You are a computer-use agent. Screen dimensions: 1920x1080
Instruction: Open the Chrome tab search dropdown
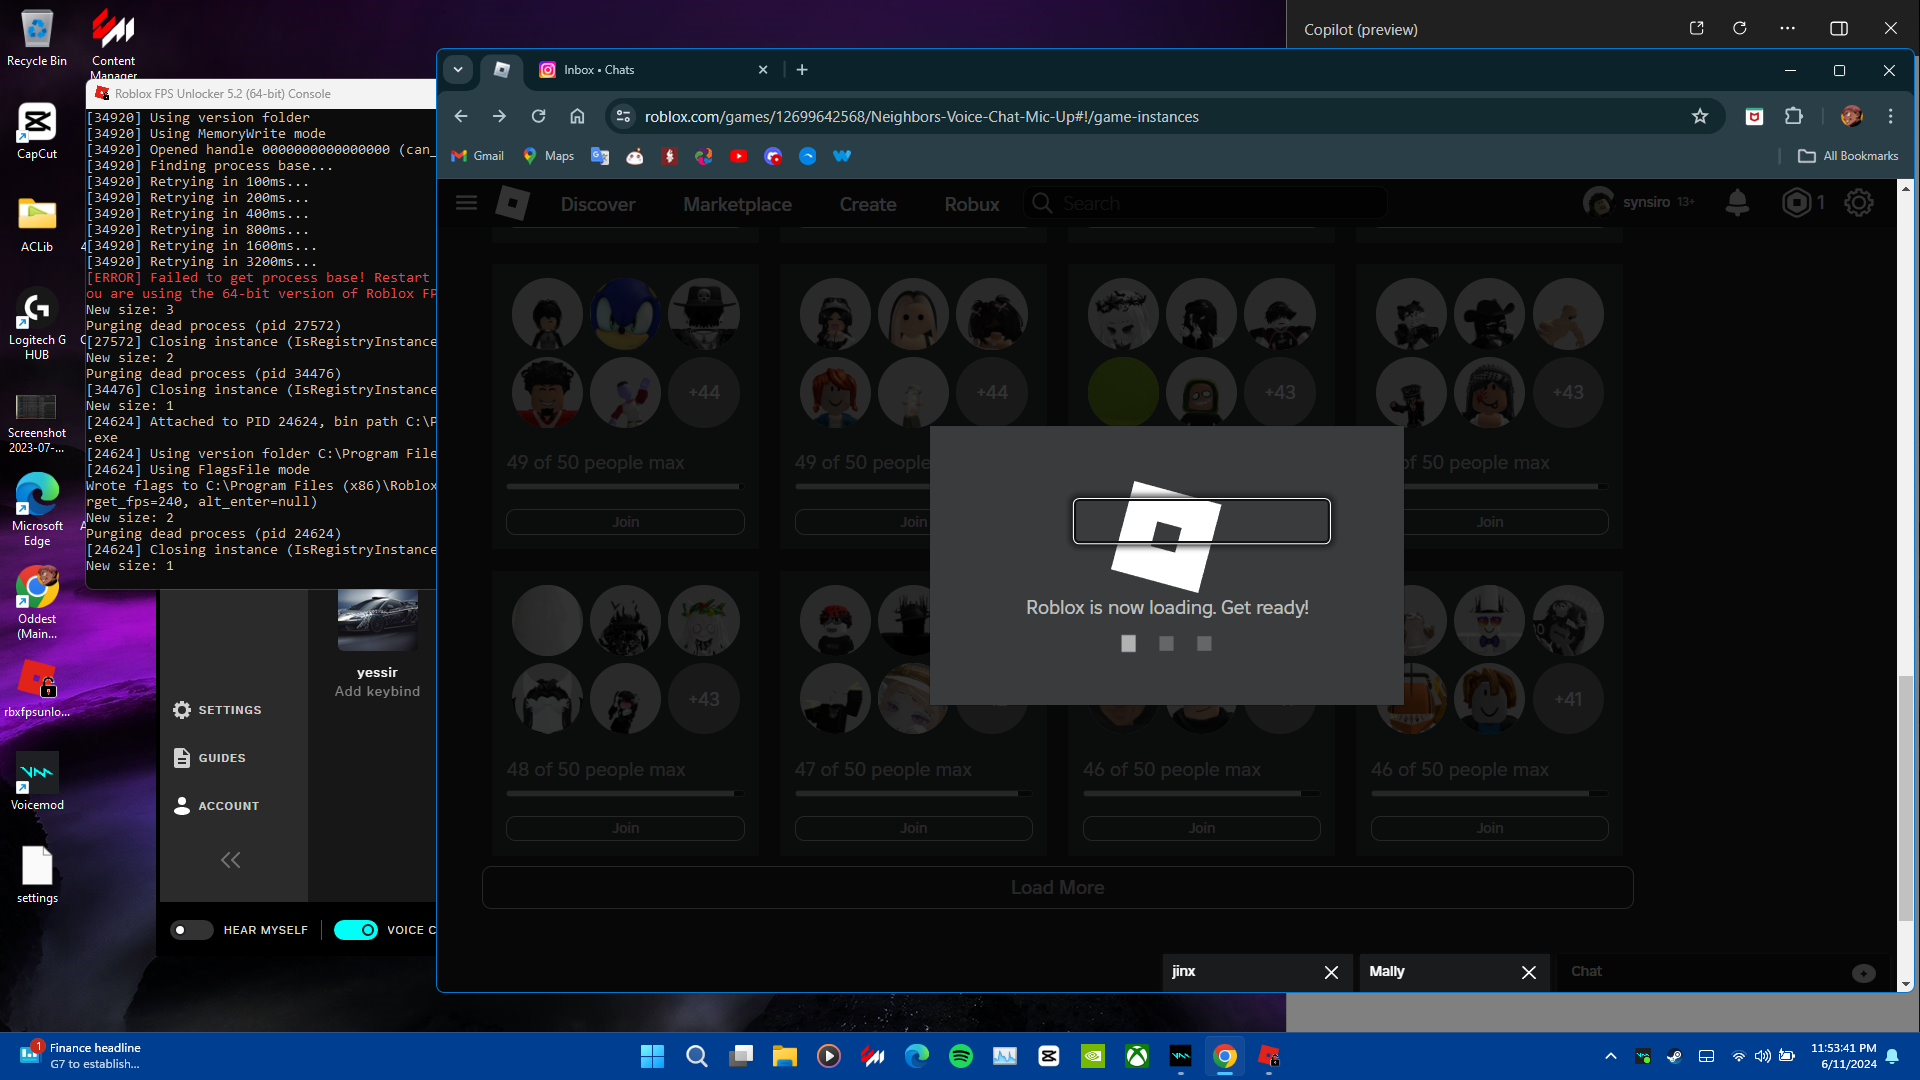pos(458,70)
